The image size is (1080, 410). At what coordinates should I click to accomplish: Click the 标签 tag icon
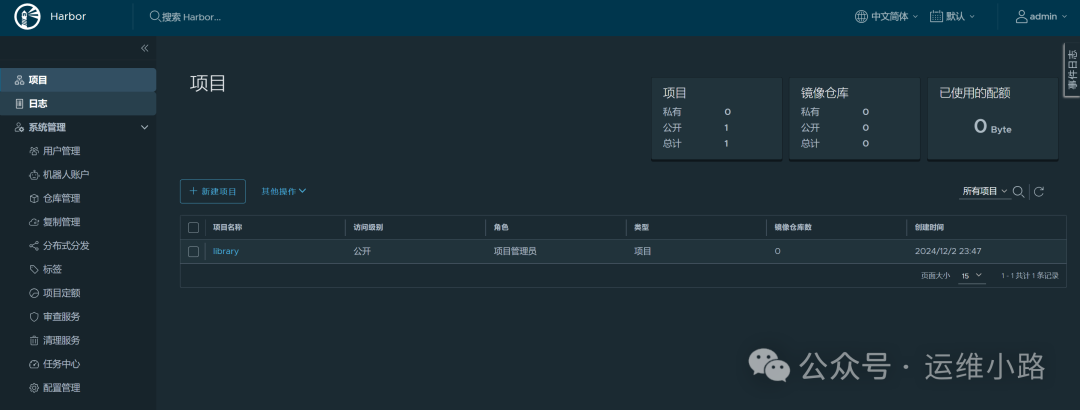pos(34,269)
